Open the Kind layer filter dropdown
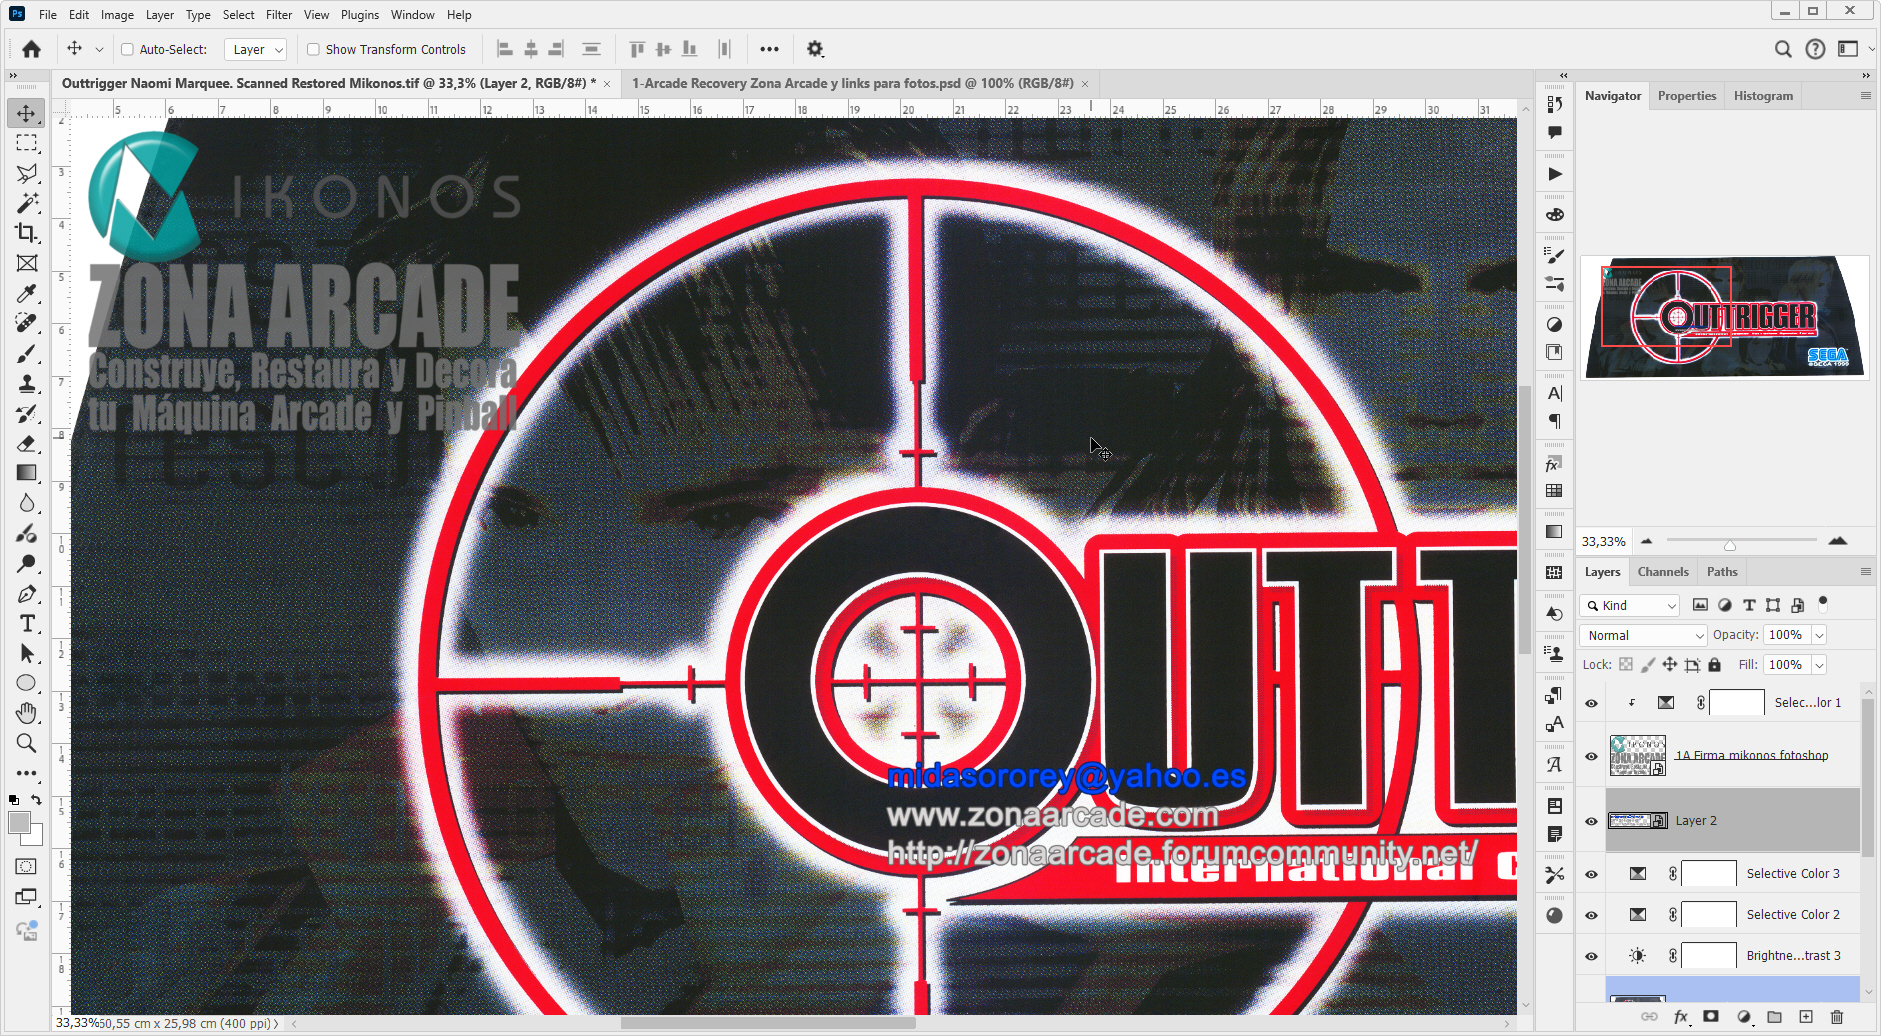1881x1036 pixels. [1630, 605]
